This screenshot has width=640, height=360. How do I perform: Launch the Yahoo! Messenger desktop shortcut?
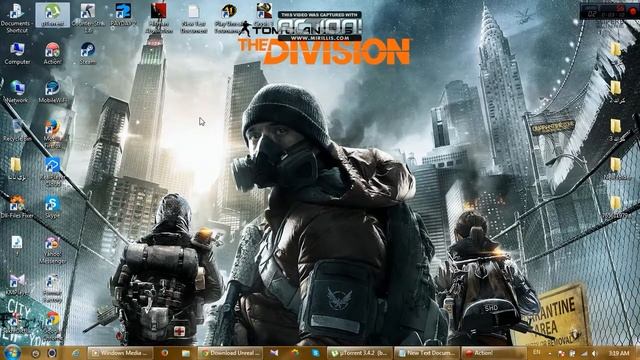pyautogui.click(x=52, y=249)
